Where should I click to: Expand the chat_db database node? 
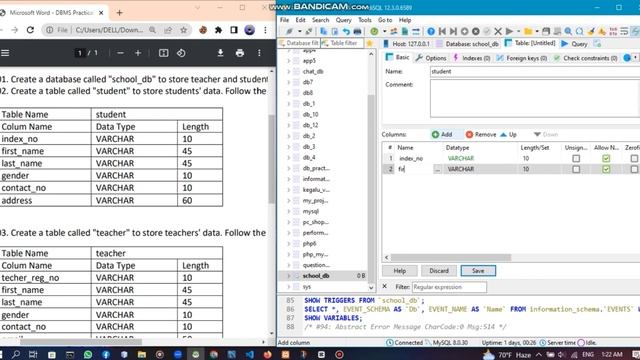pos(289,71)
